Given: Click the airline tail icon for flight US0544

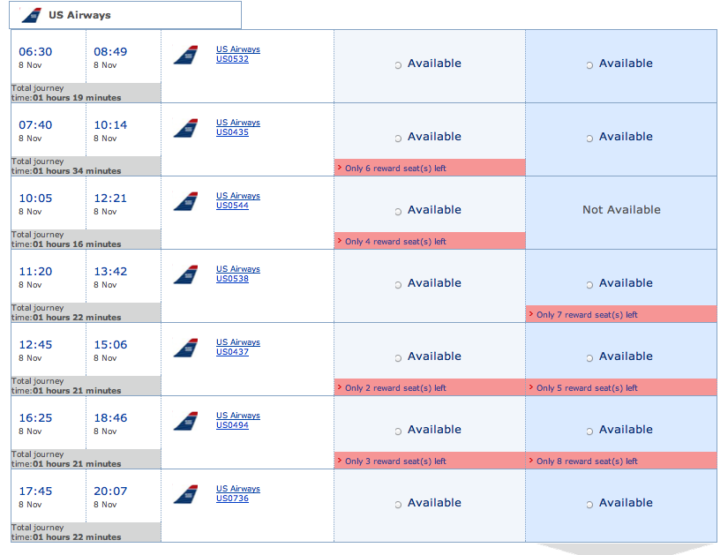Looking at the screenshot, I should [x=186, y=201].
